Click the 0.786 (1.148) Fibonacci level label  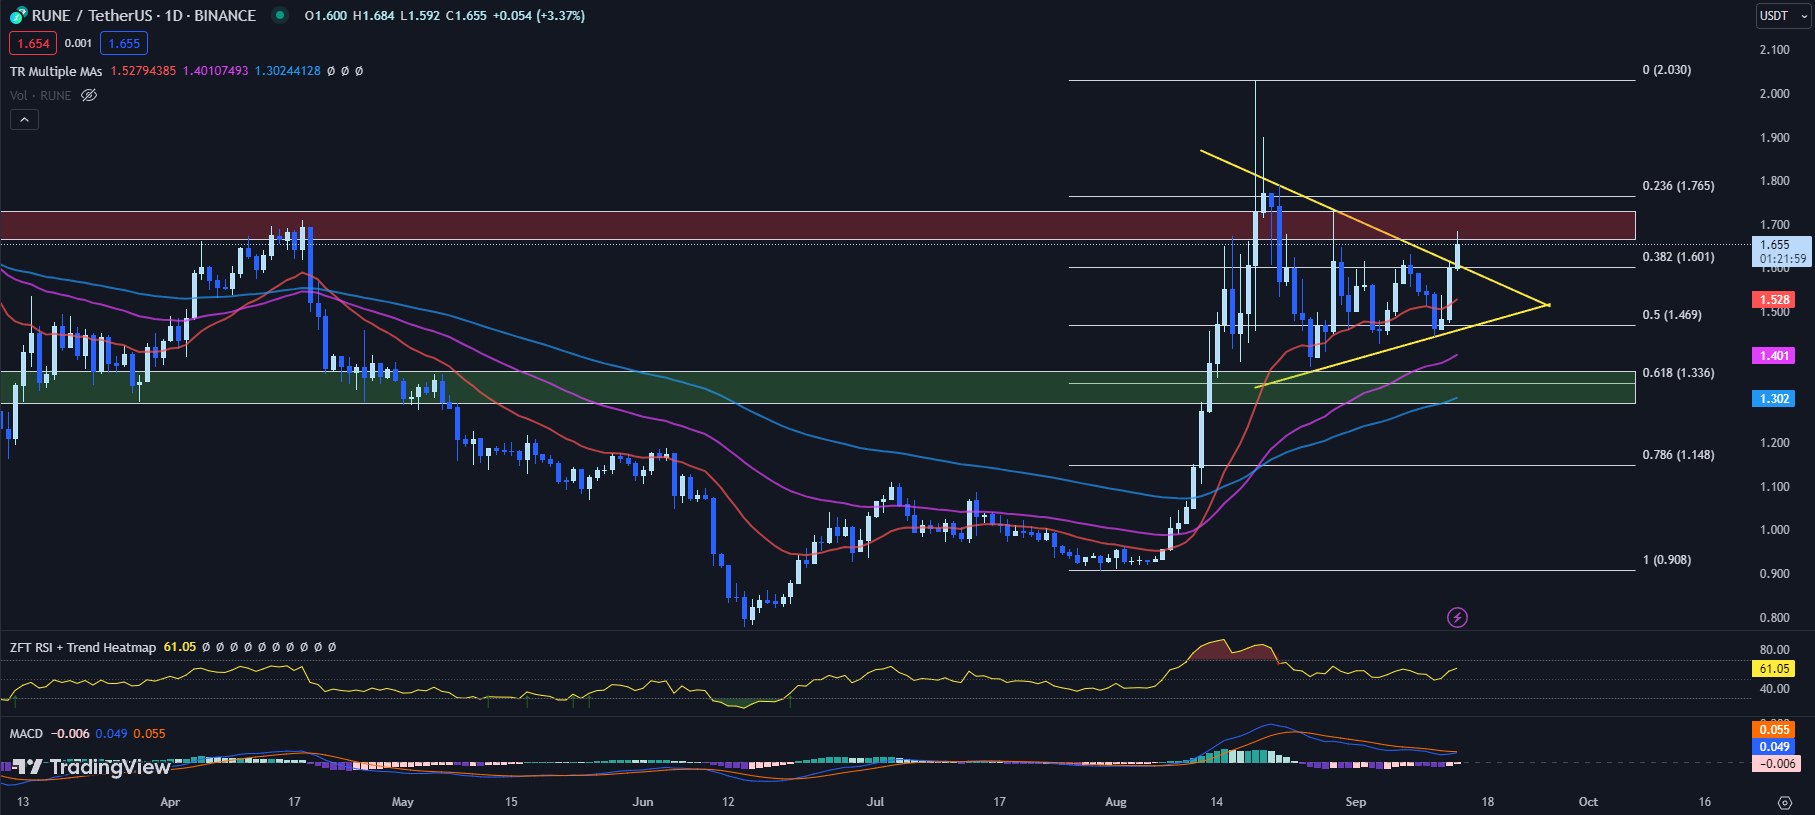(1678, 455)
